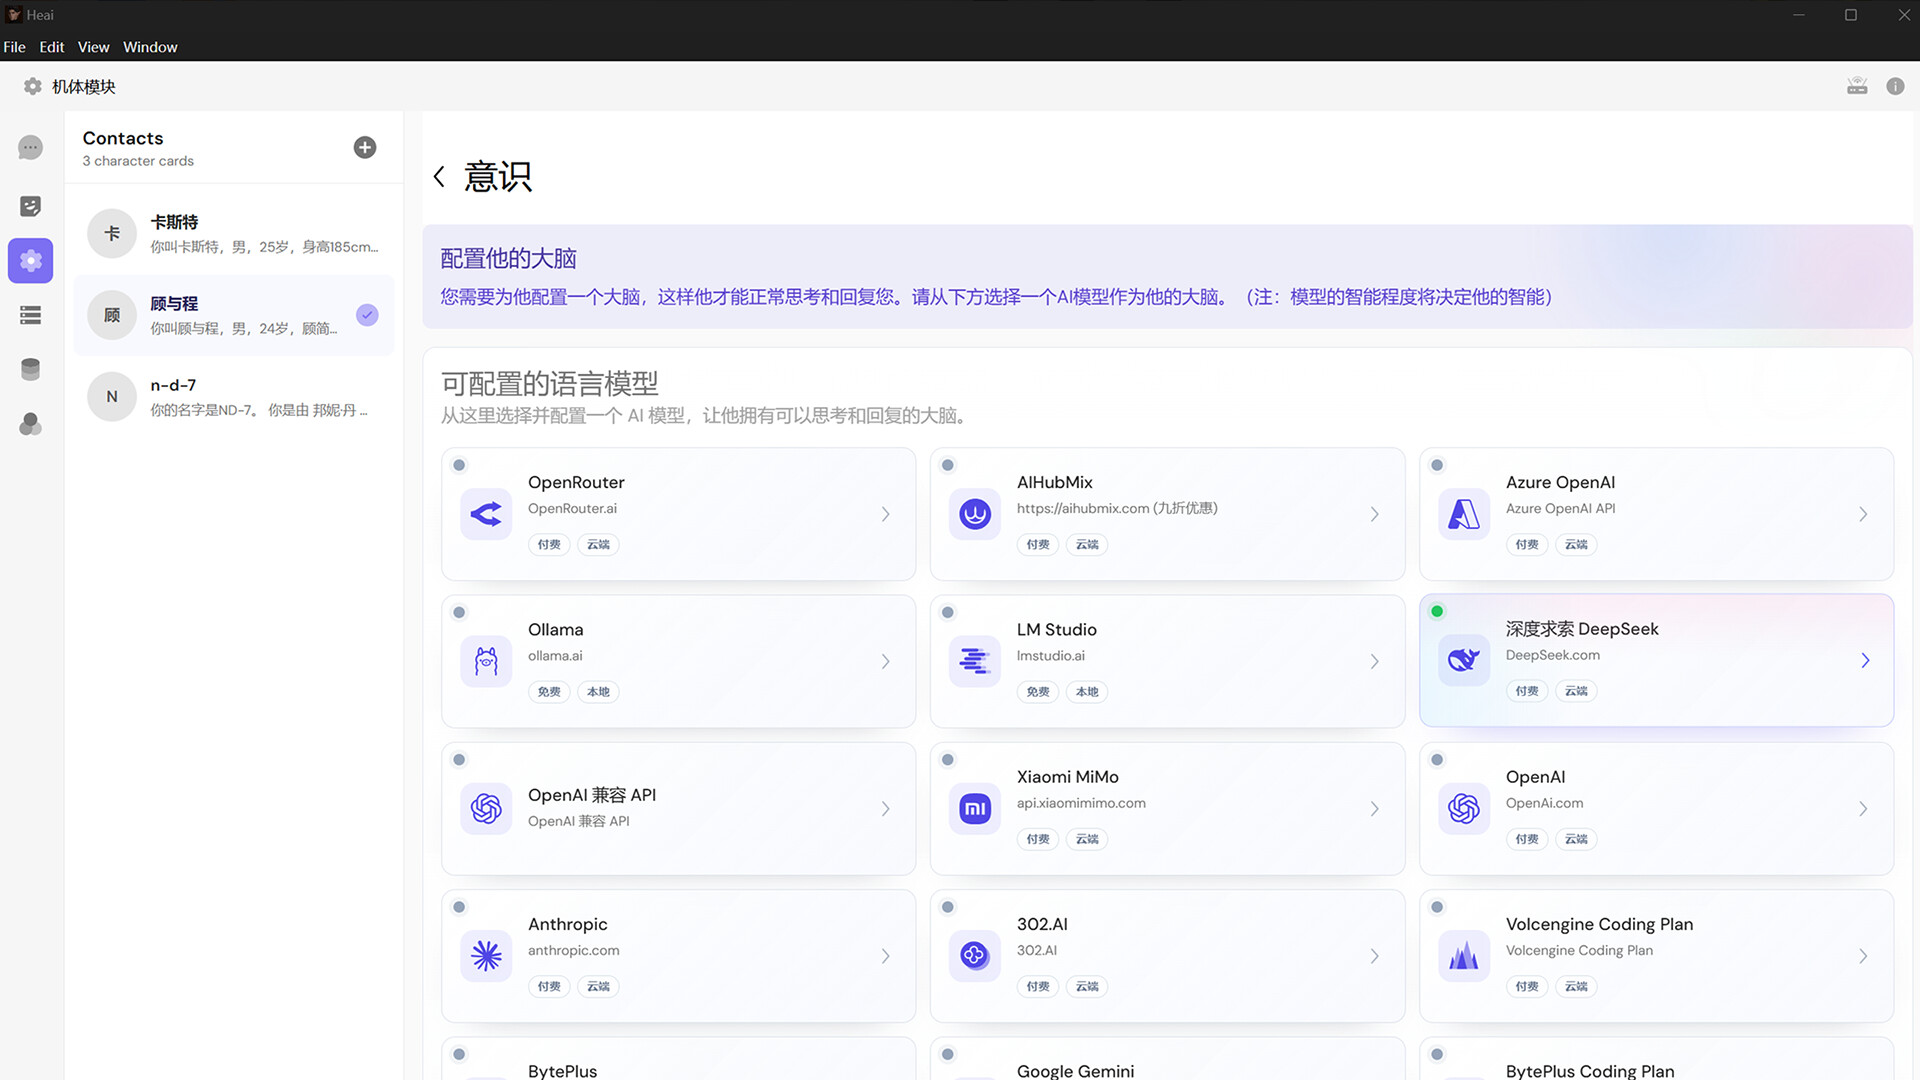The image size is (1920, 1080).
Task: Click the OpenAI.com card logo icon
Action: (1464, 808)
